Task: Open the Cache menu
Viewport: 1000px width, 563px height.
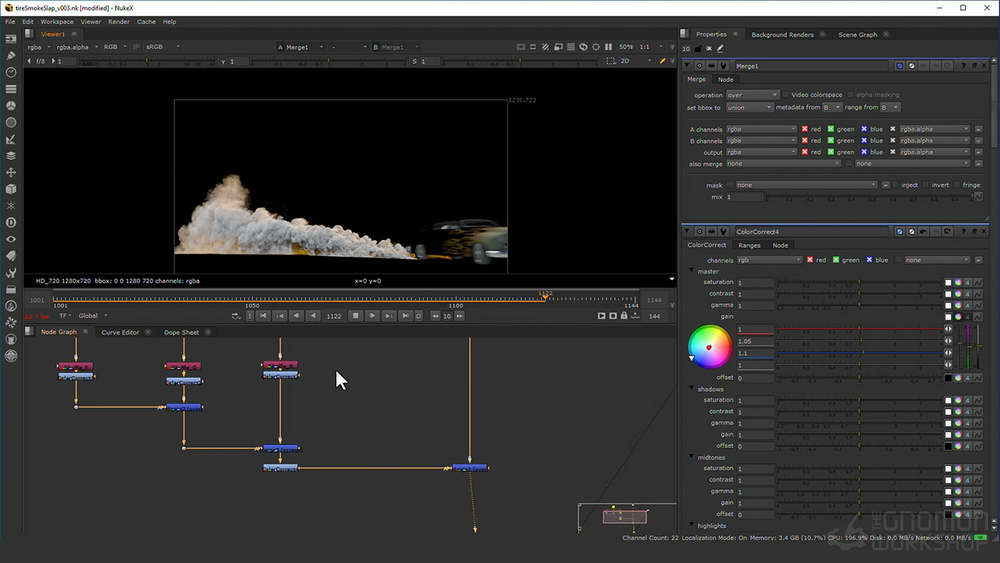Action: [146, 22]
